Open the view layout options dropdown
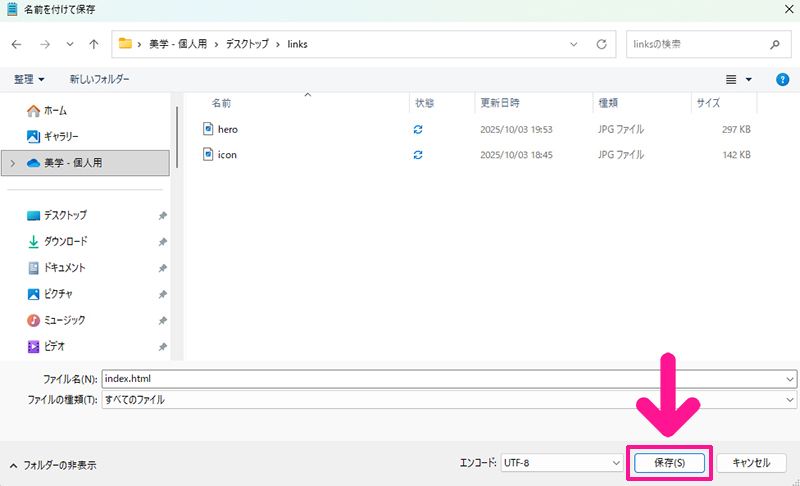This screenshot has width=800, height=486. (x=738, y=79)
